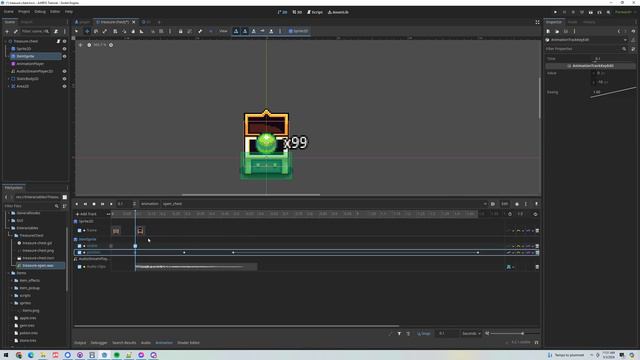
Task: Stop animation playback
Action: (94, 204)
